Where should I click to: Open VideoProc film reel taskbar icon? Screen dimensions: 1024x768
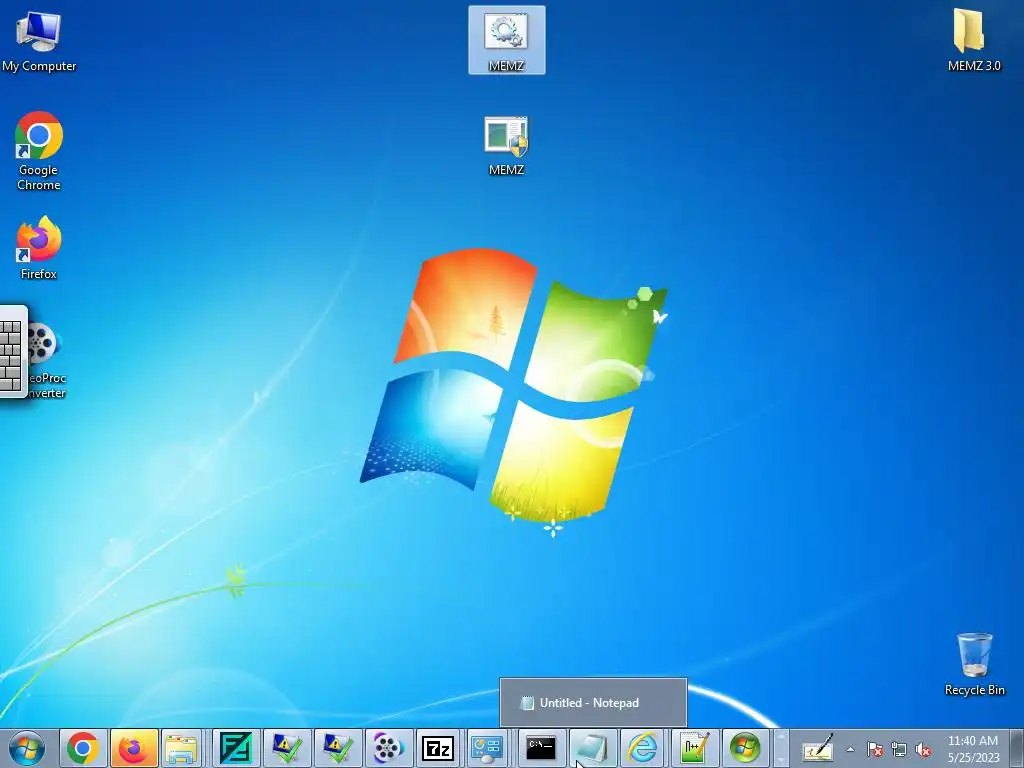click(x=388, y=748)
